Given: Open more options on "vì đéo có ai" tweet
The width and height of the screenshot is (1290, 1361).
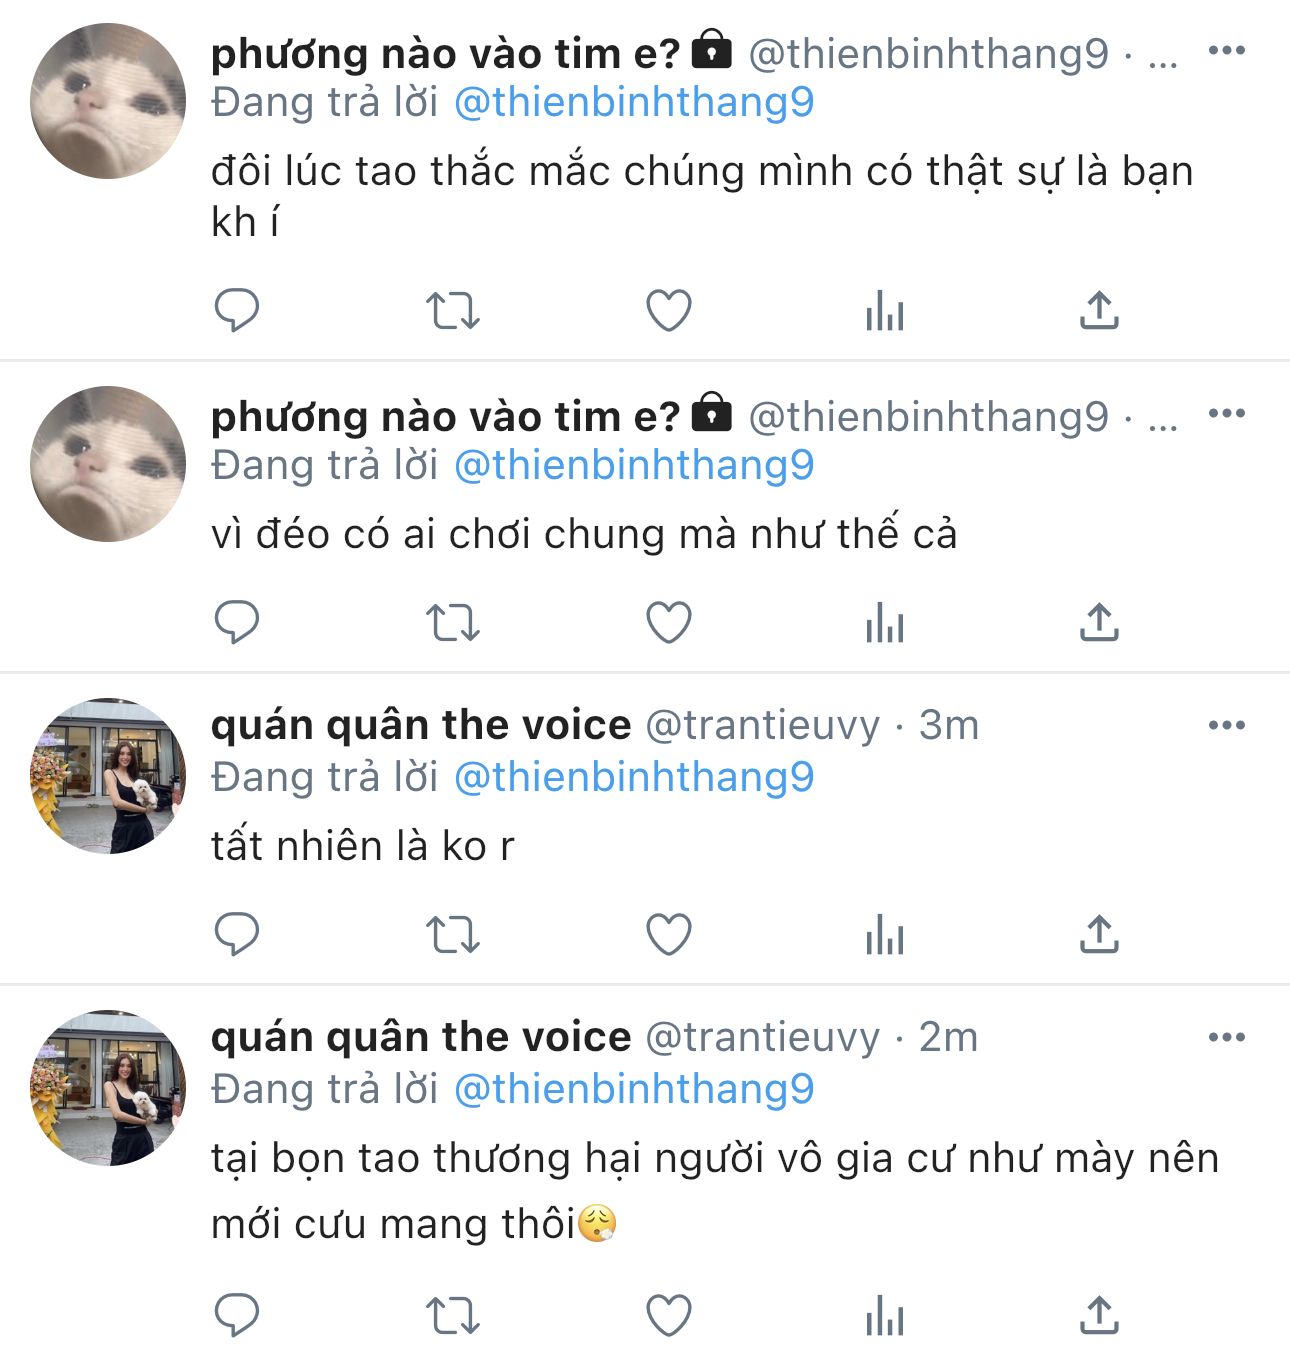Looking at the screenshot, I should 1227,414.
